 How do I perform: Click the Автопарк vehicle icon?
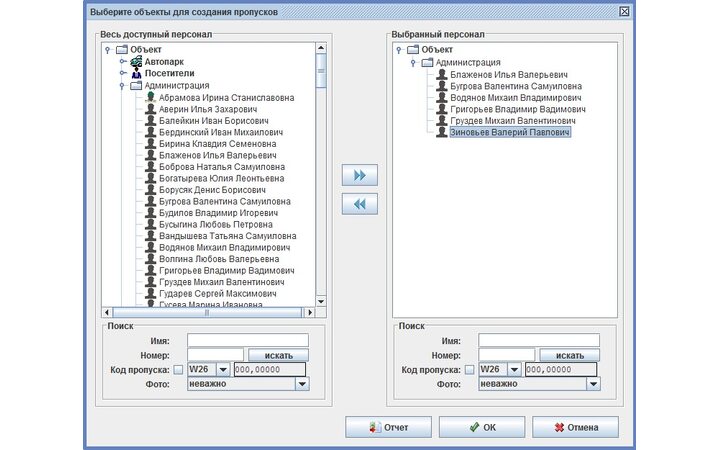(137, 61)
